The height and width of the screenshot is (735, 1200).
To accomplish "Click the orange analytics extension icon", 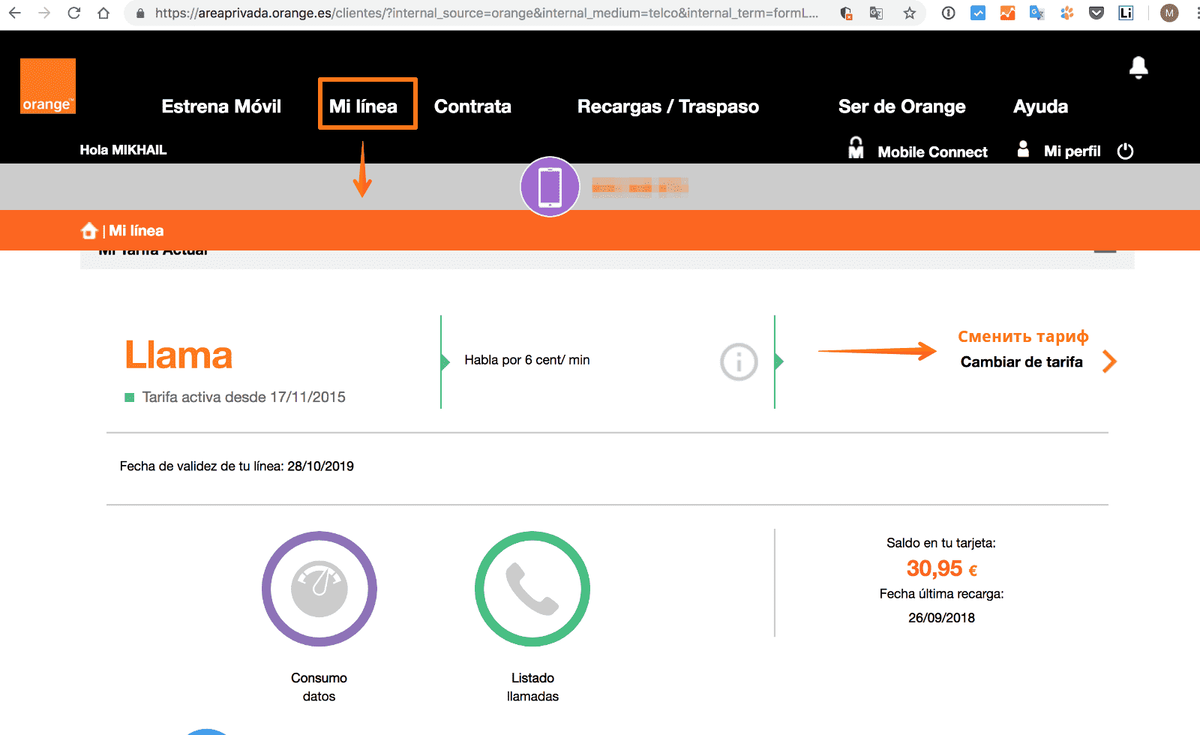I will tap(1007, 14).
